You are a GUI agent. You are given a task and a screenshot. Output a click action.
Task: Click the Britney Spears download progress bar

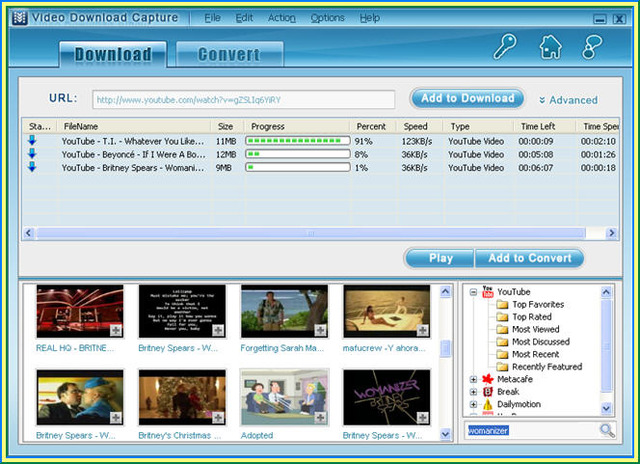(298, 167)
